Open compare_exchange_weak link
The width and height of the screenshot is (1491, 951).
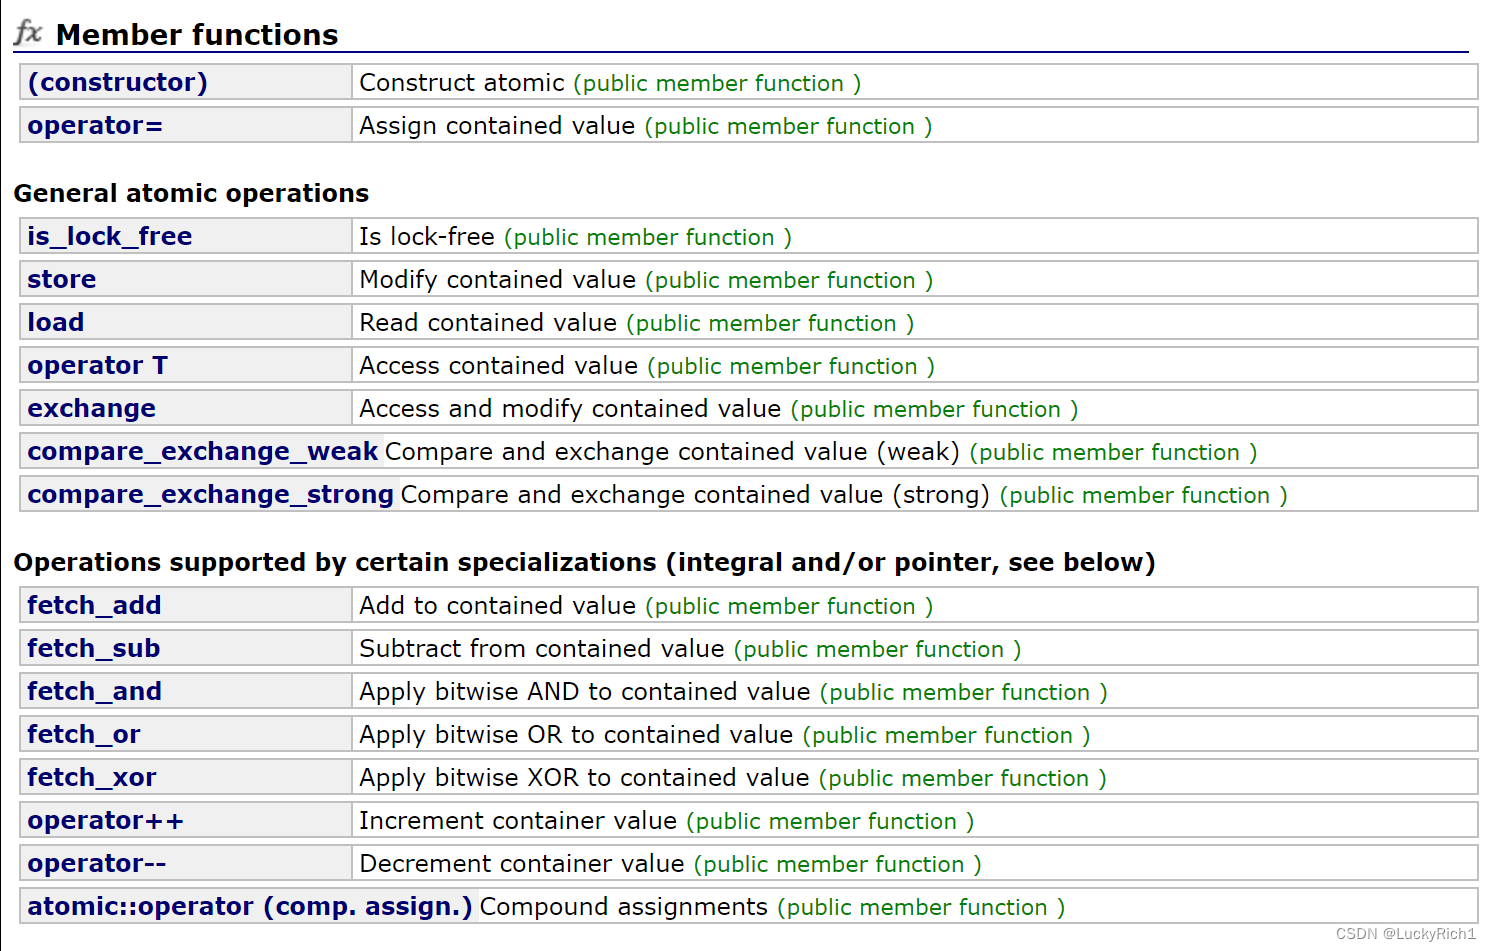click(x=203, y=451)
